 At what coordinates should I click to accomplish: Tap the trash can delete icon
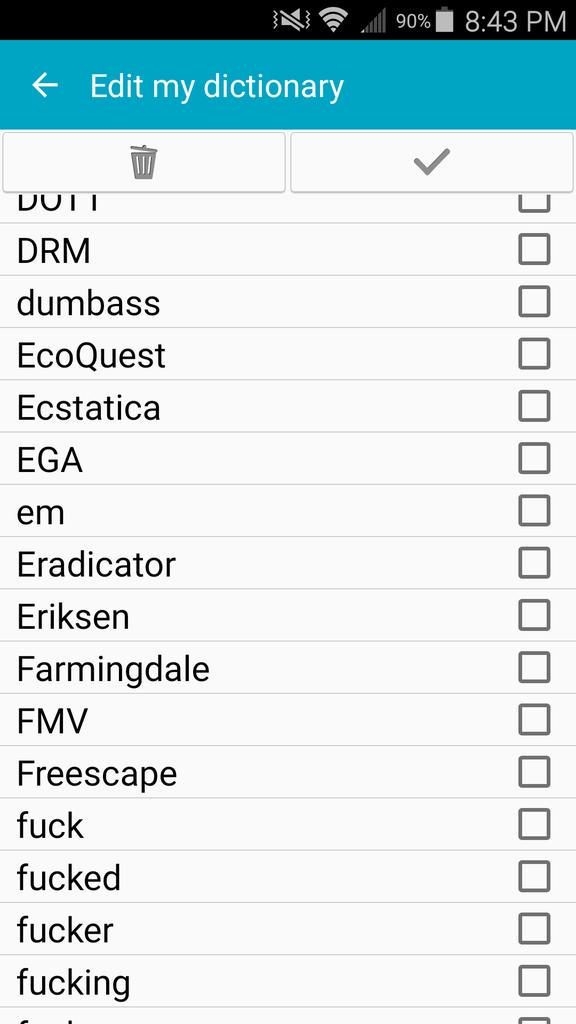tap(144, 162)
